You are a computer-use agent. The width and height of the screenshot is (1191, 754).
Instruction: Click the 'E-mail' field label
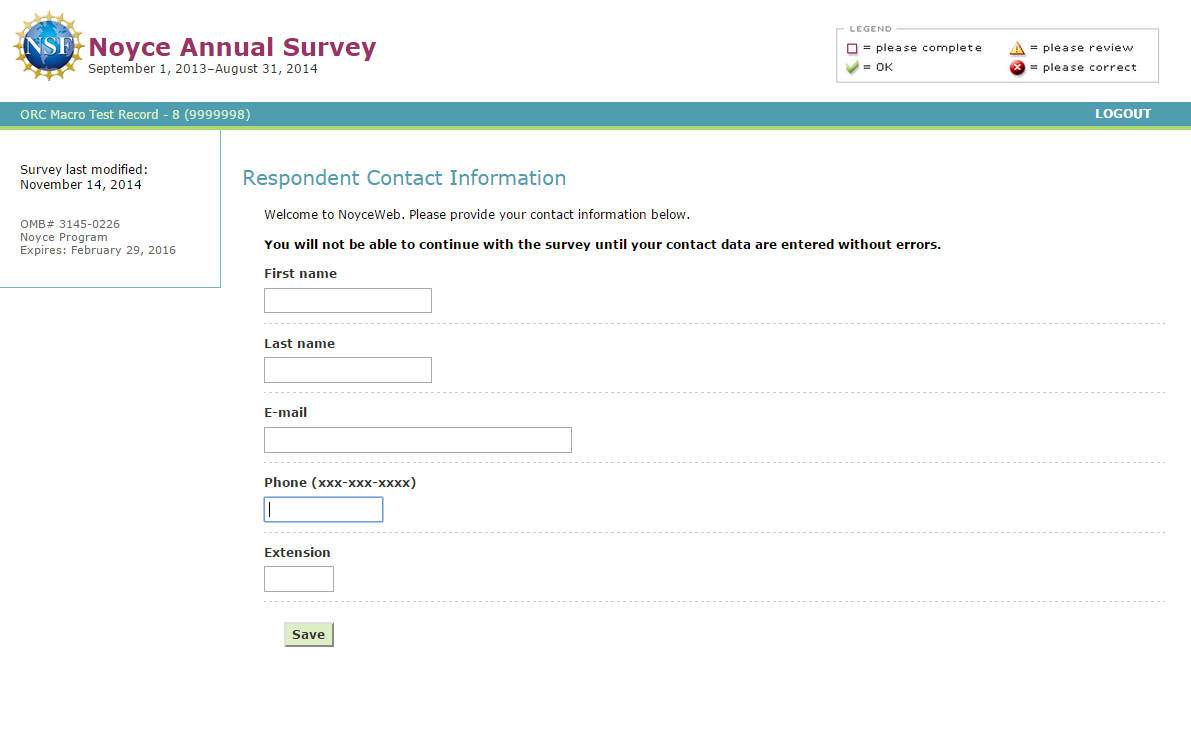click(285, 413)
